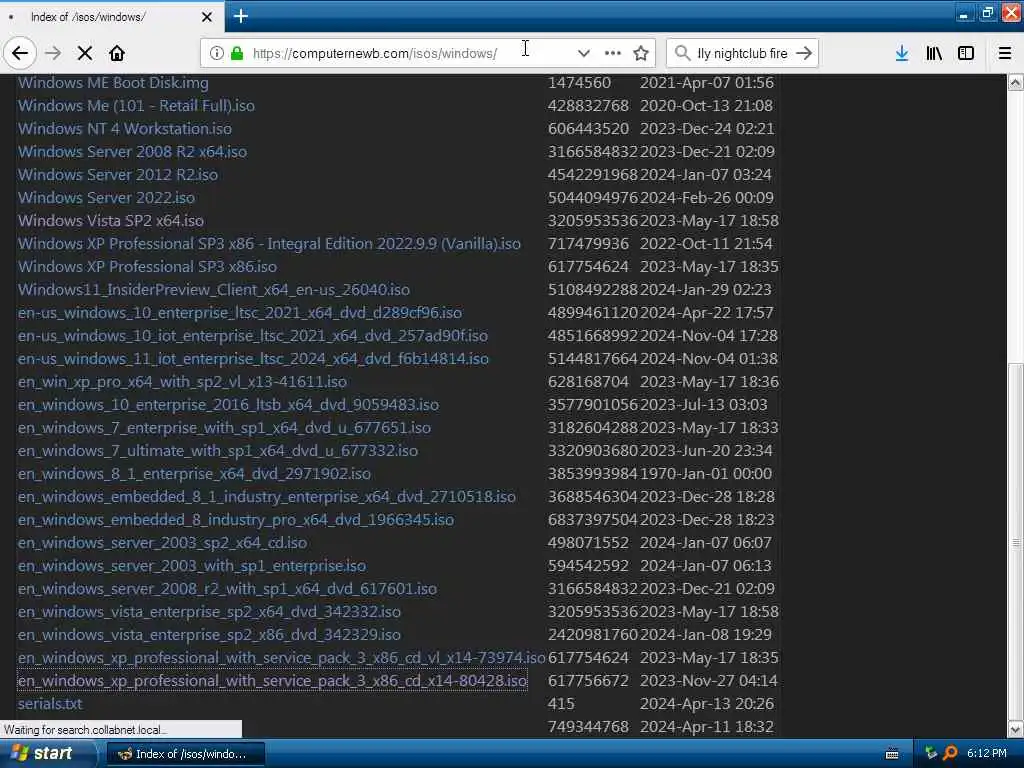Open the page actions menu
The width and height of the screenshot is (1024, 768).
613,53
